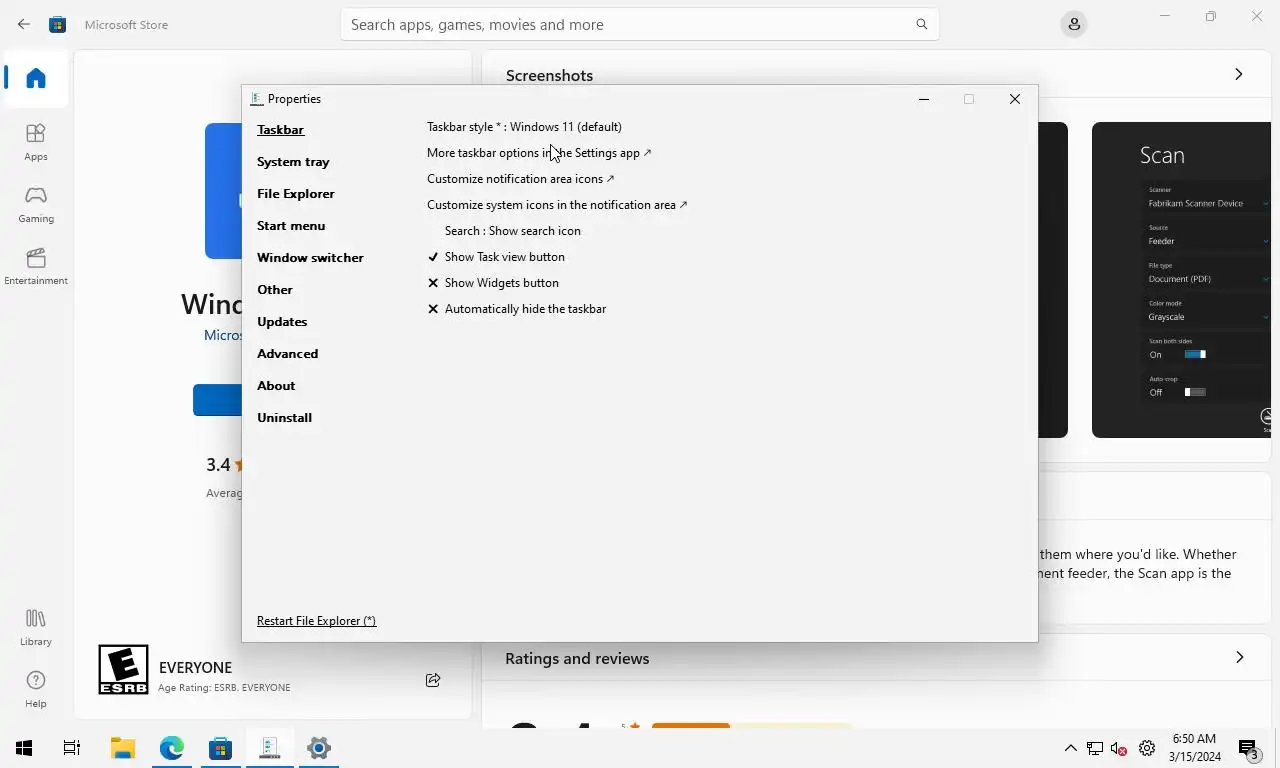Viewport: 1280px width, 768px height.
Task: Click the muted volume tray icon
Action: (1120, 748)
